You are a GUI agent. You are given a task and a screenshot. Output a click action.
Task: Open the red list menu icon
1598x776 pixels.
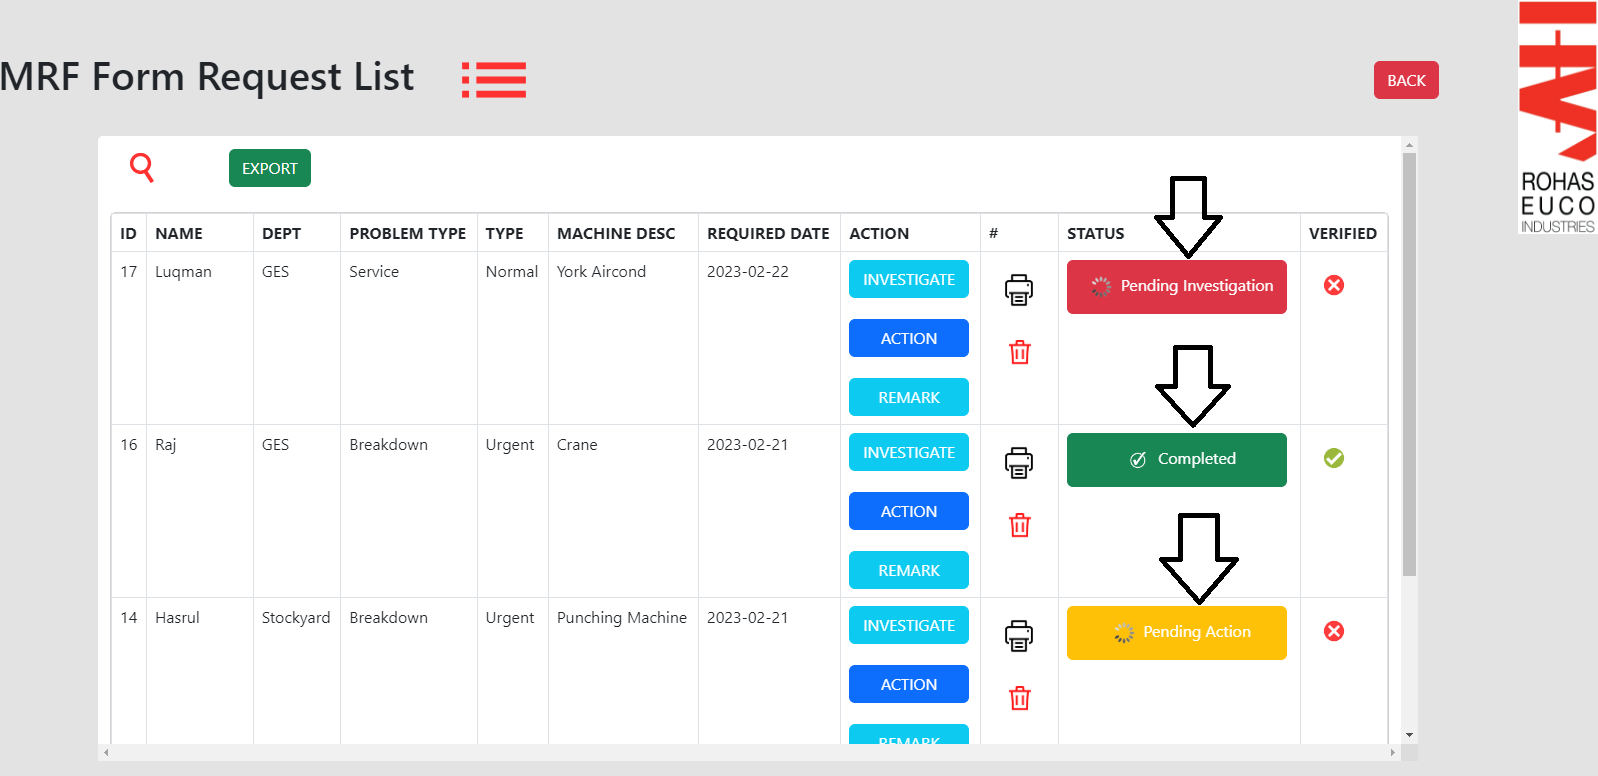tap(494, 80)
